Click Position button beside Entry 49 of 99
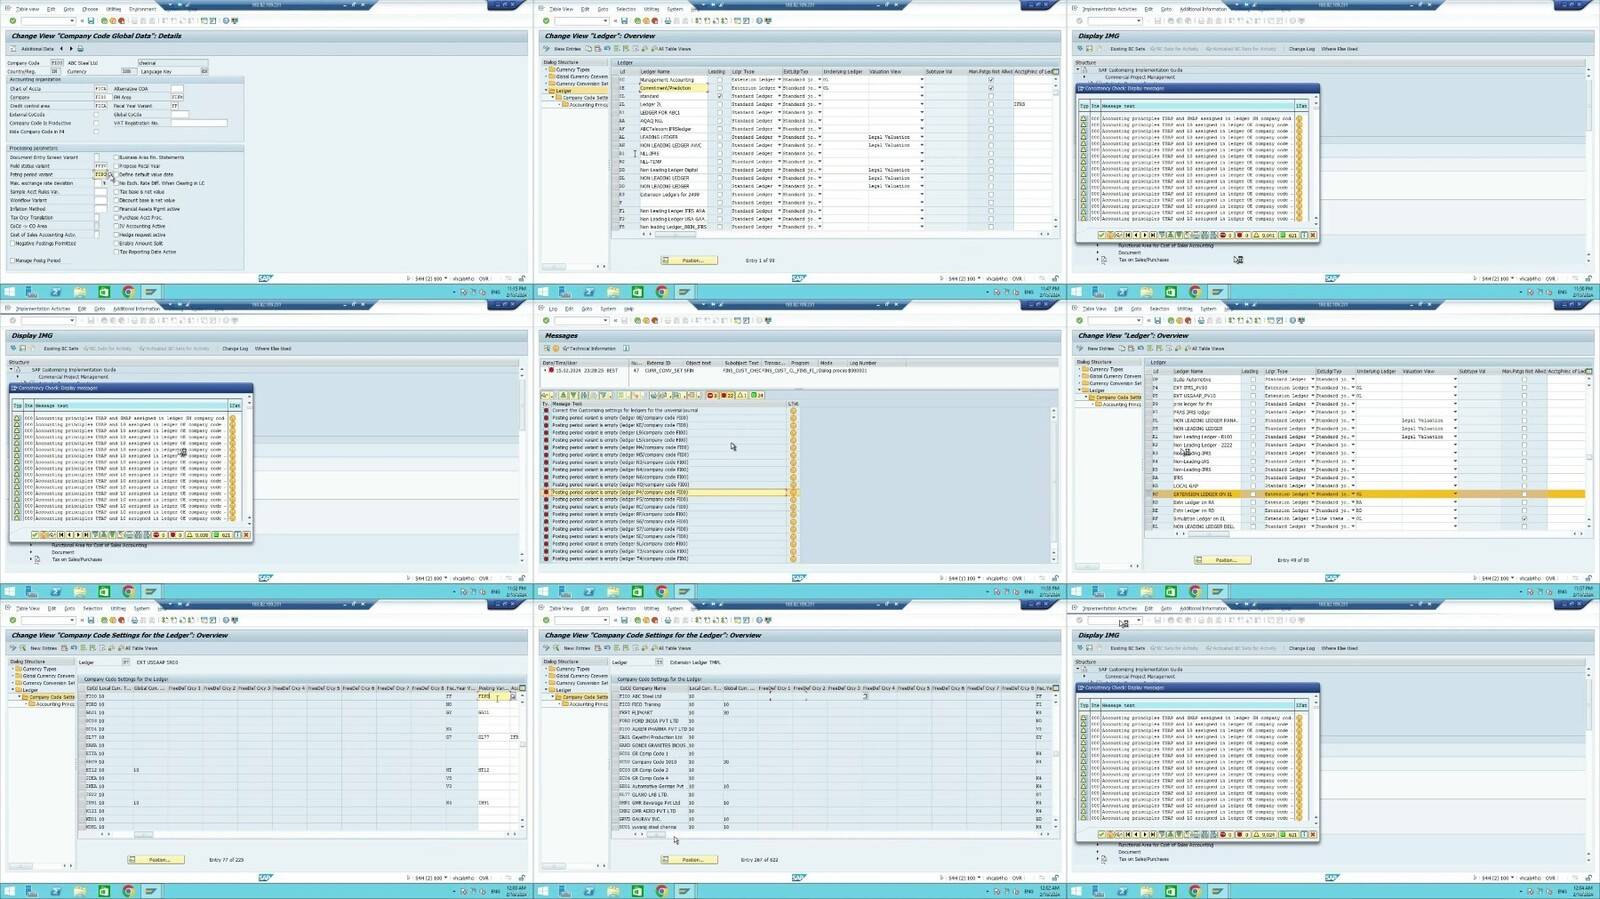This screenshot has height=899, width=1600. coord(1222,560)
